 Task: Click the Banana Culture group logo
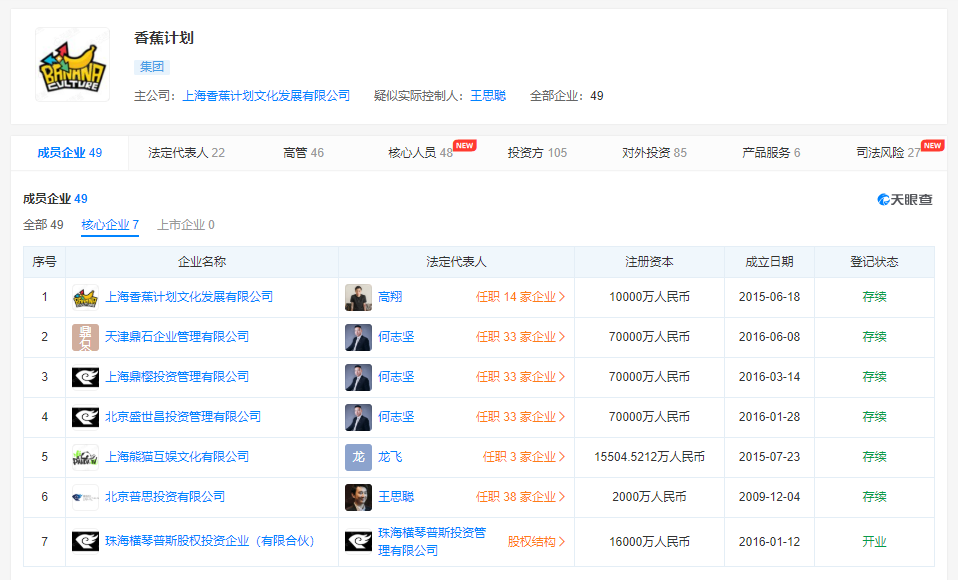73,64
